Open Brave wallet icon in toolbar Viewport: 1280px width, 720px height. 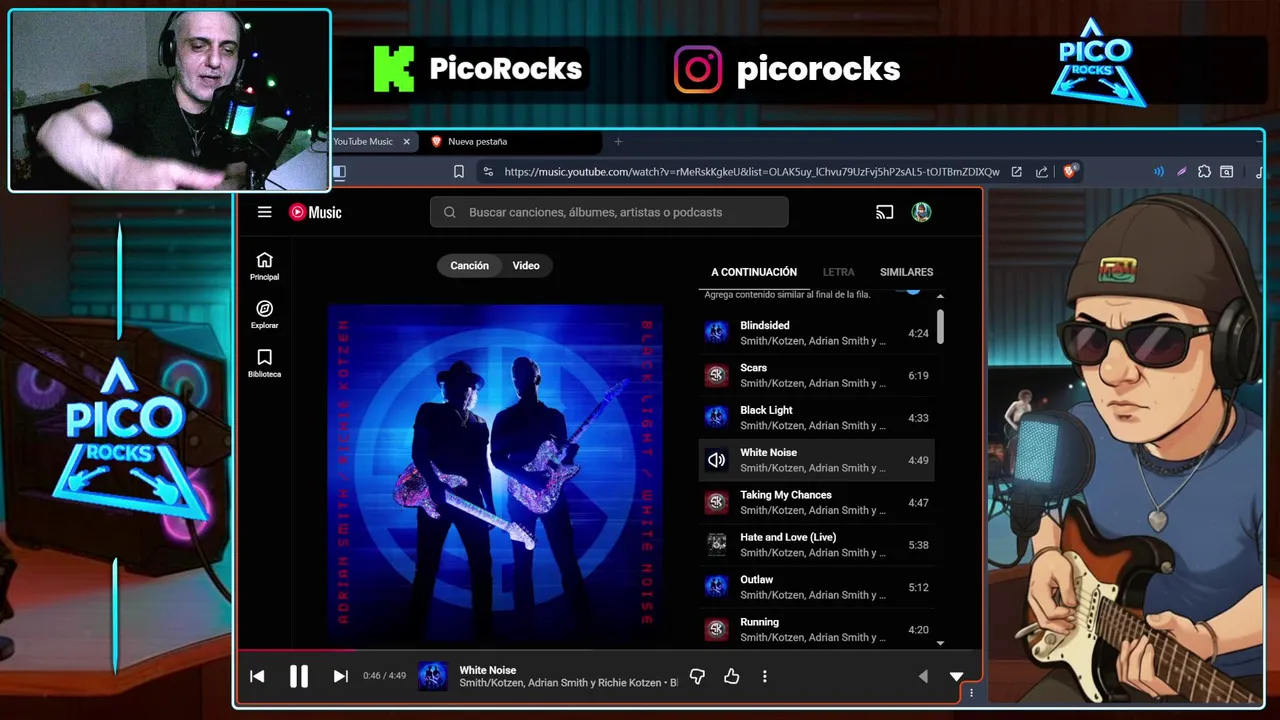1227,172
